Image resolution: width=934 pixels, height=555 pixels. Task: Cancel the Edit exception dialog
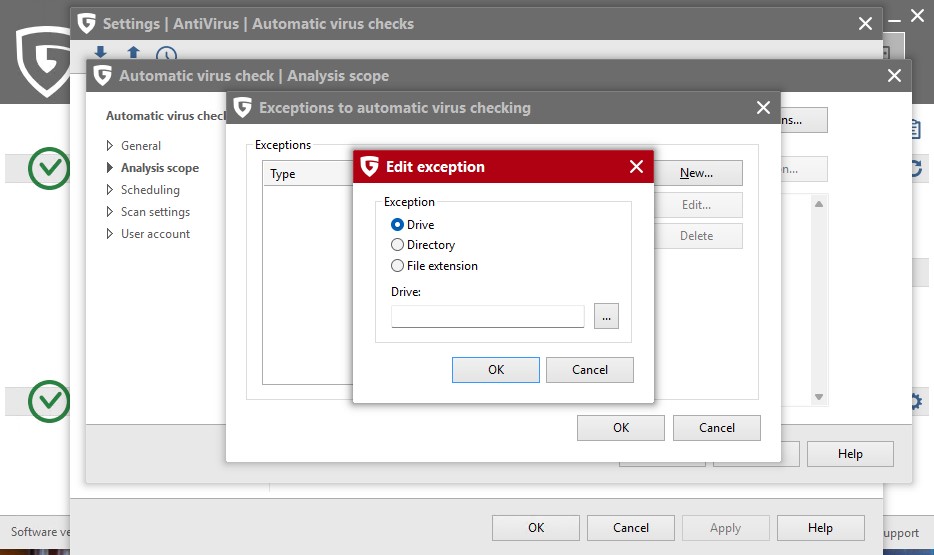[x=590, y=370]
